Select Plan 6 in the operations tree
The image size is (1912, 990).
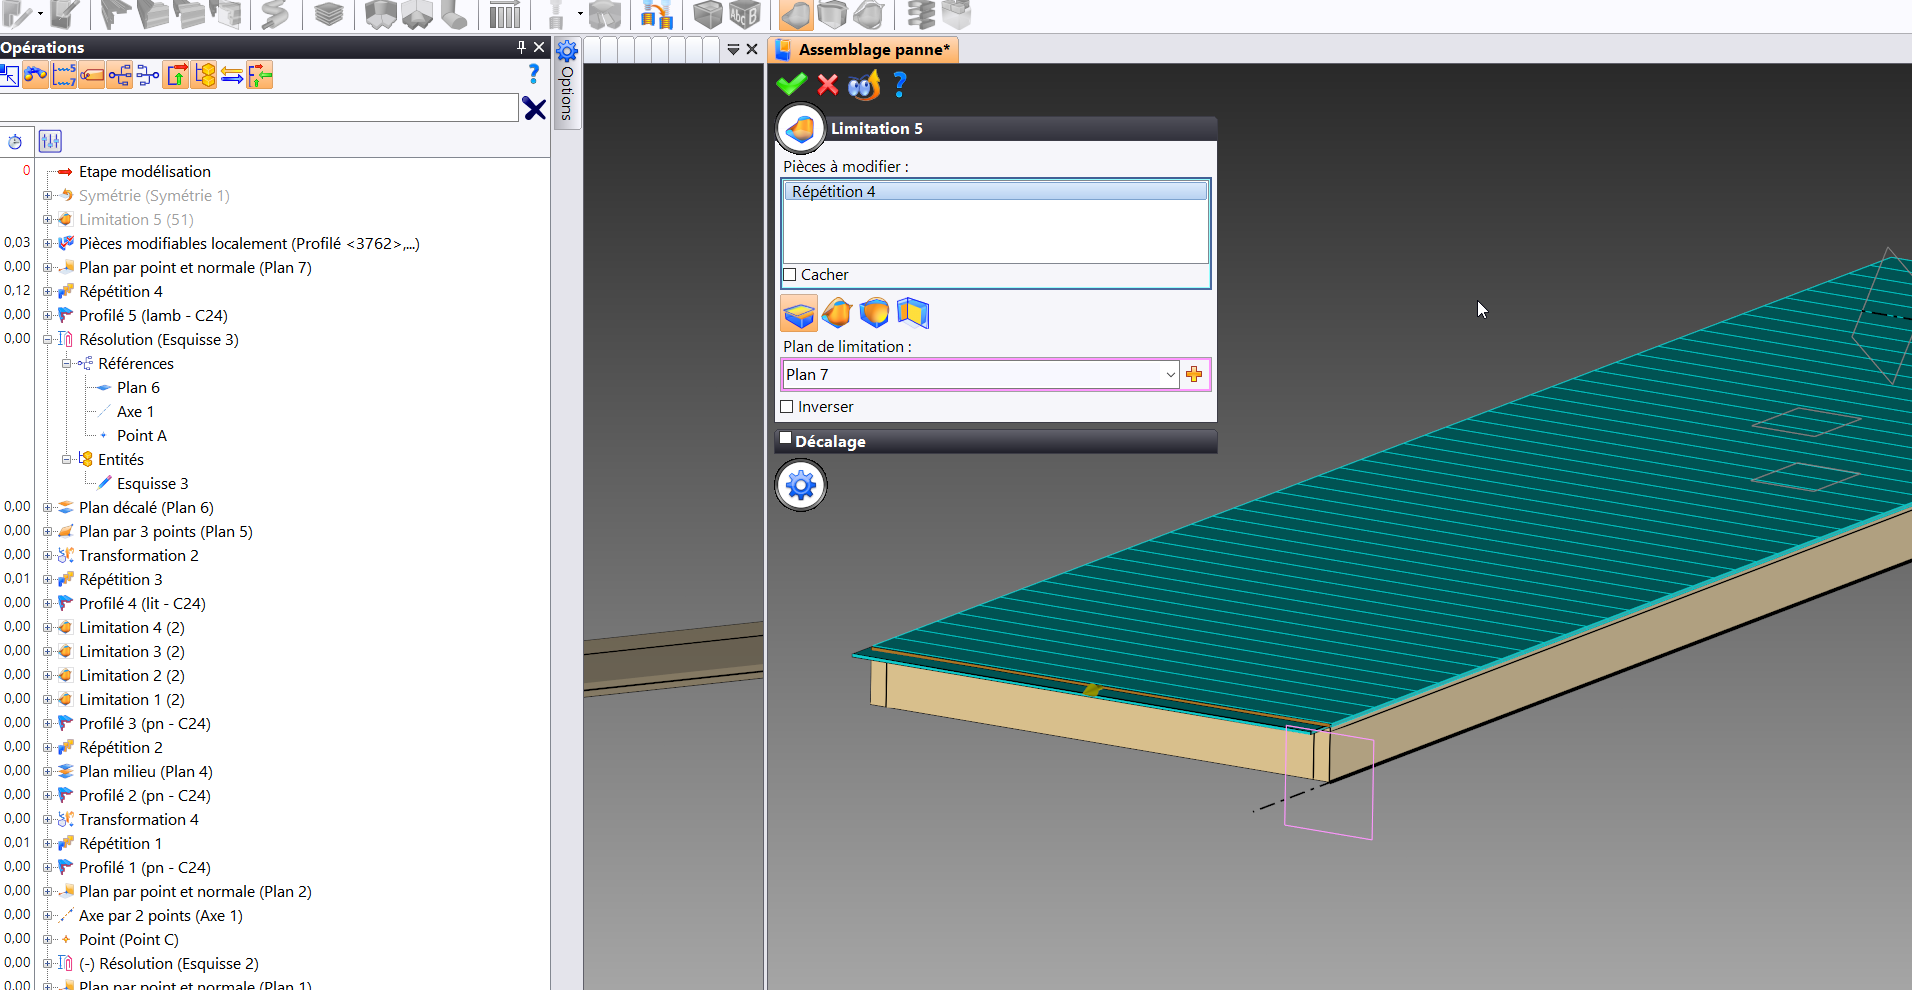click(x=138, y=388)
